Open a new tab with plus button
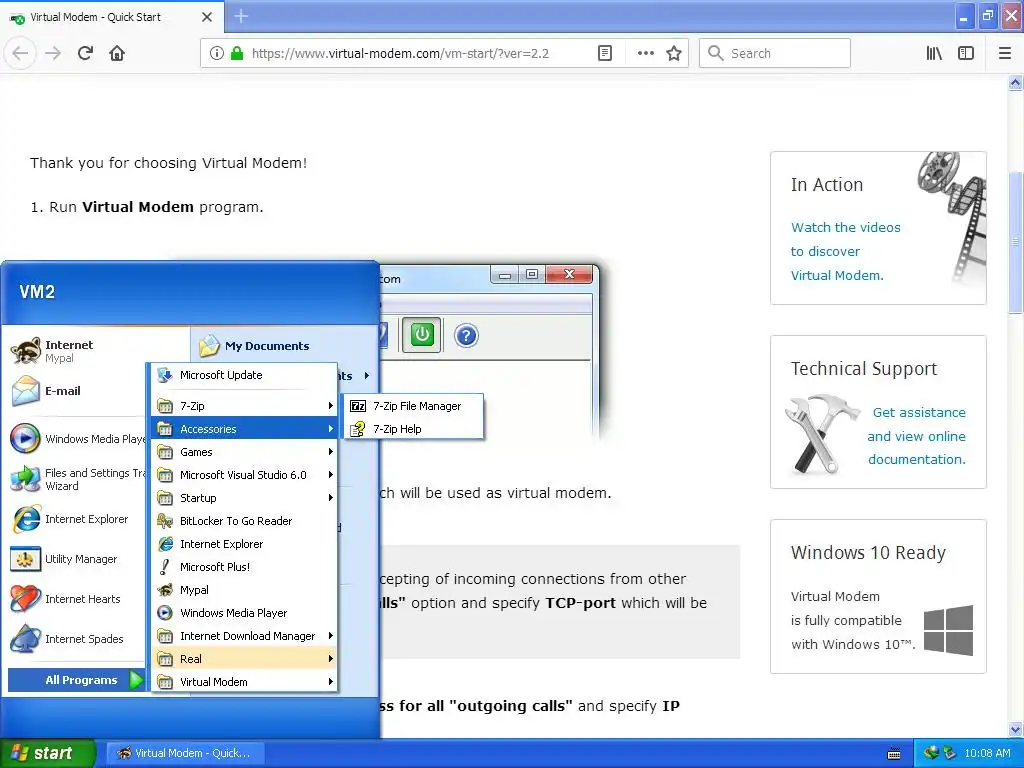This screenshot has height=768, width=1024. (241, 16)
